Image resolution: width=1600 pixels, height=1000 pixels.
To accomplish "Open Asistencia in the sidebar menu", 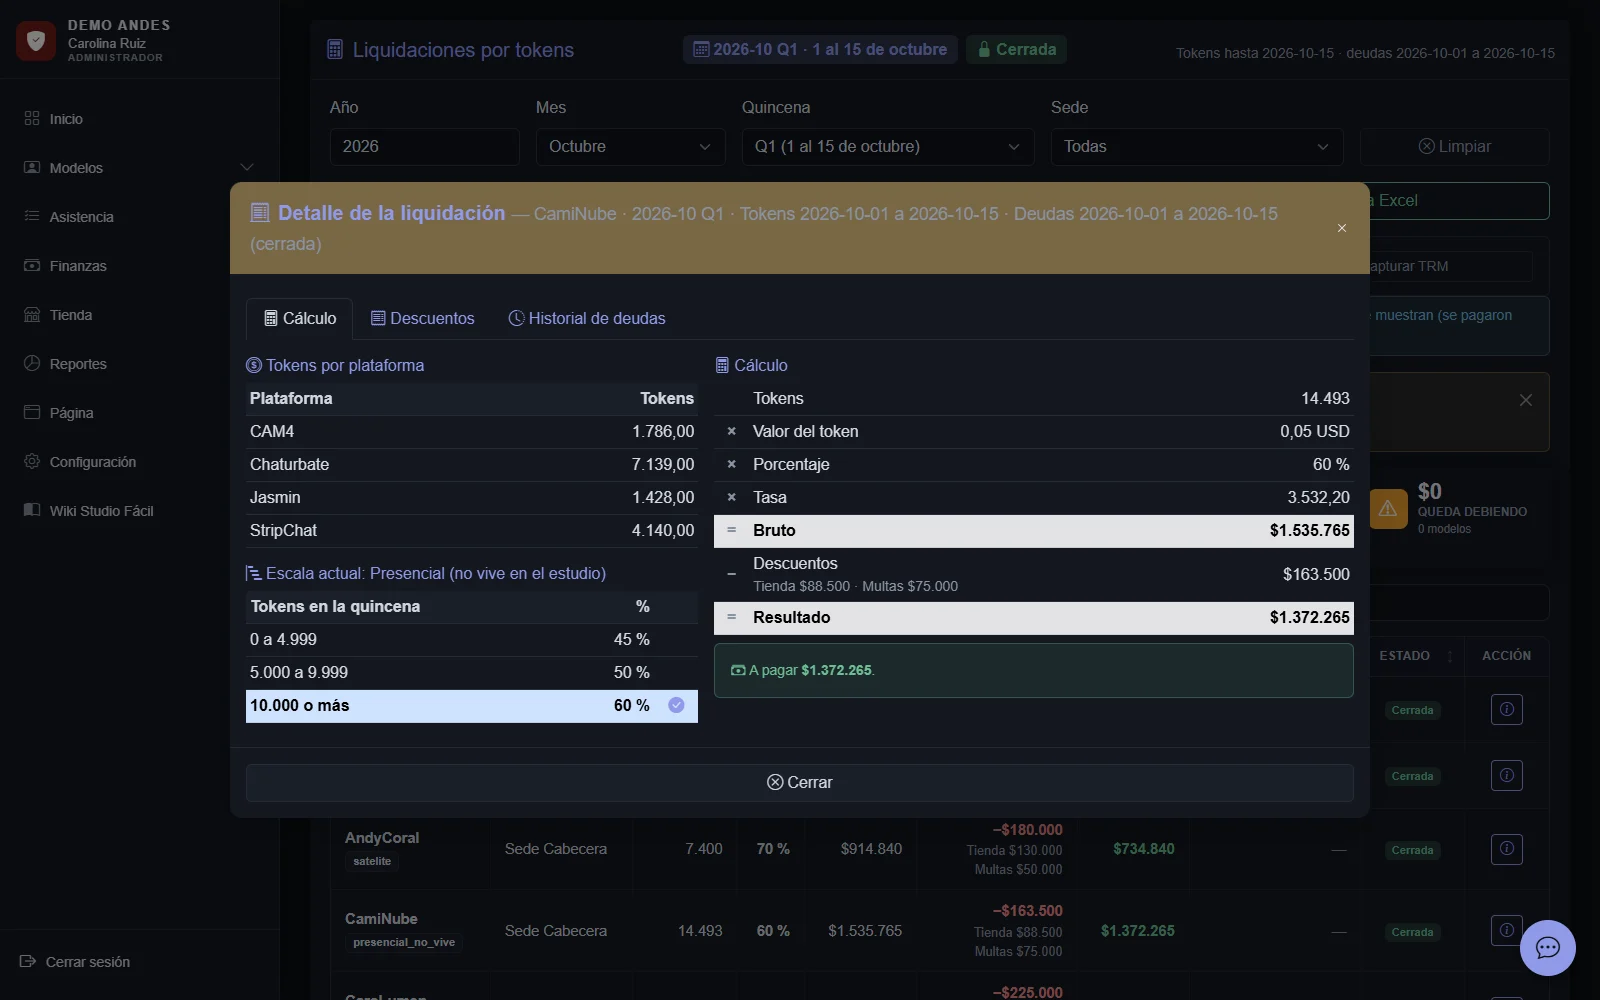I will (81, 216).
